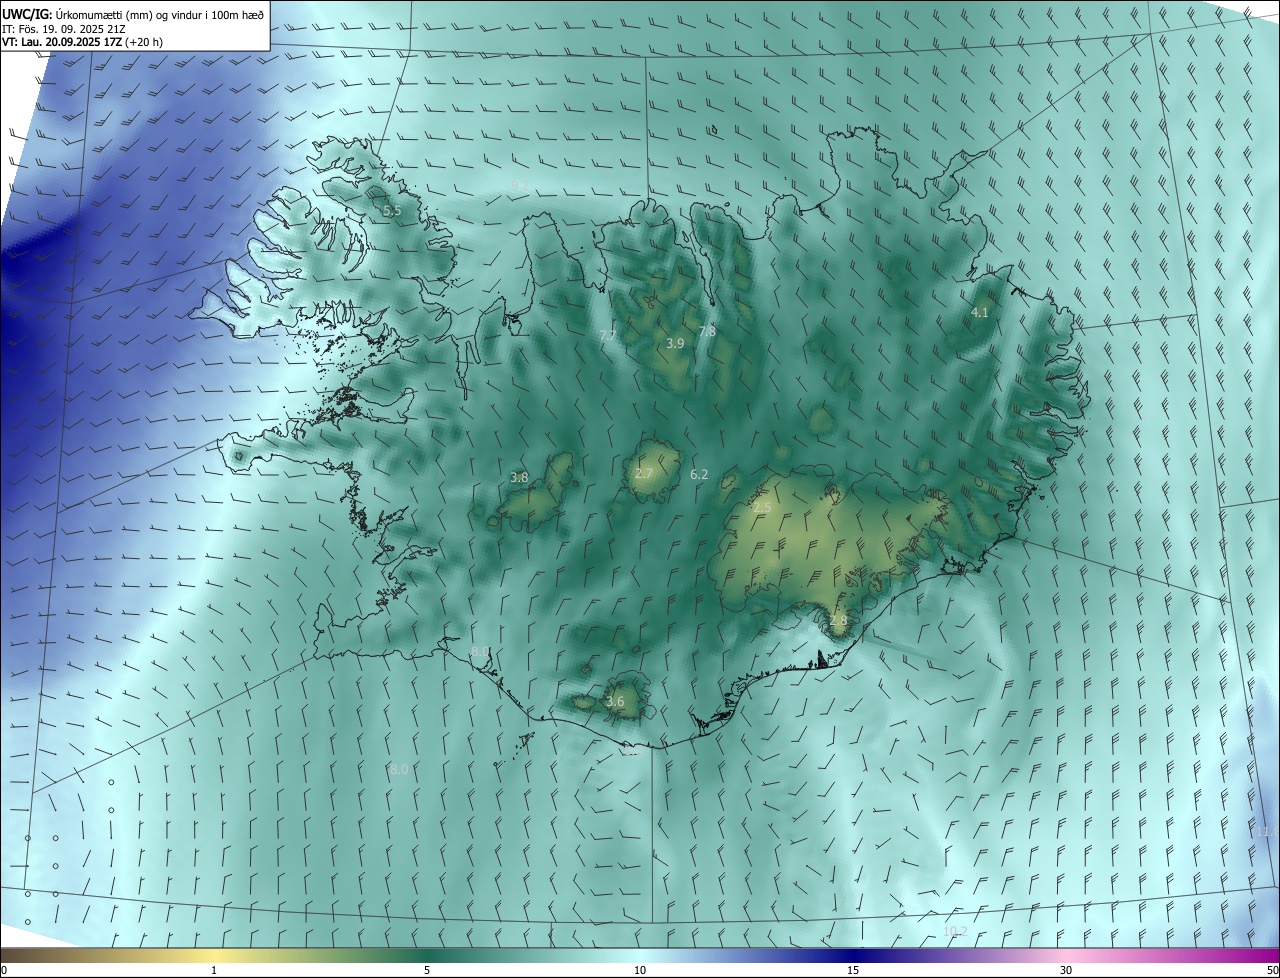Image resolution: width=1280 pixels, height=978 pixels.
Task: Click the faint 10.2 value label
Action: 955,931
